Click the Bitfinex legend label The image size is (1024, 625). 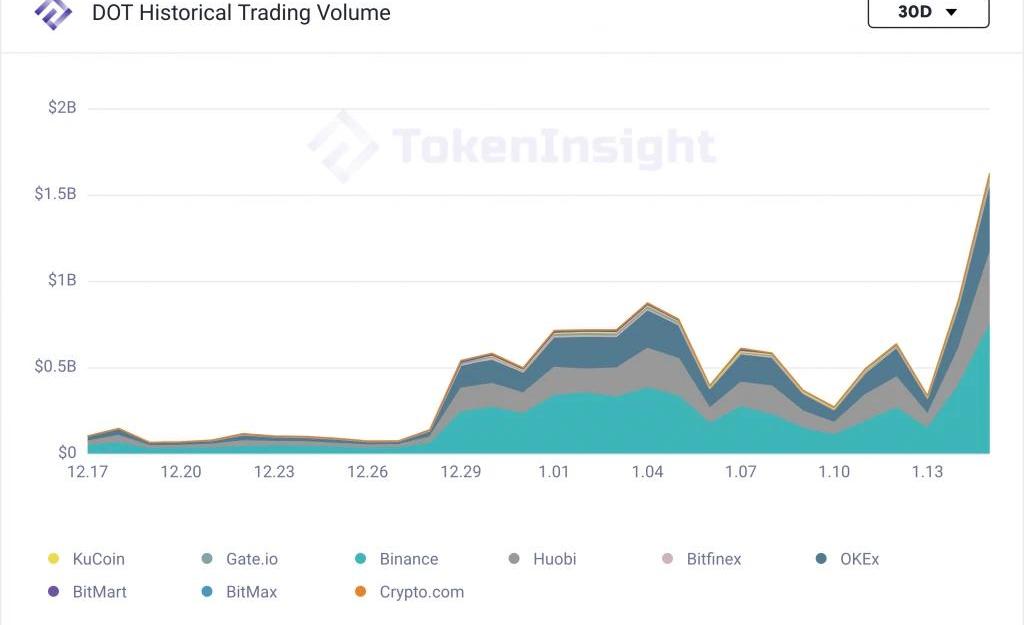coord(714,559)
